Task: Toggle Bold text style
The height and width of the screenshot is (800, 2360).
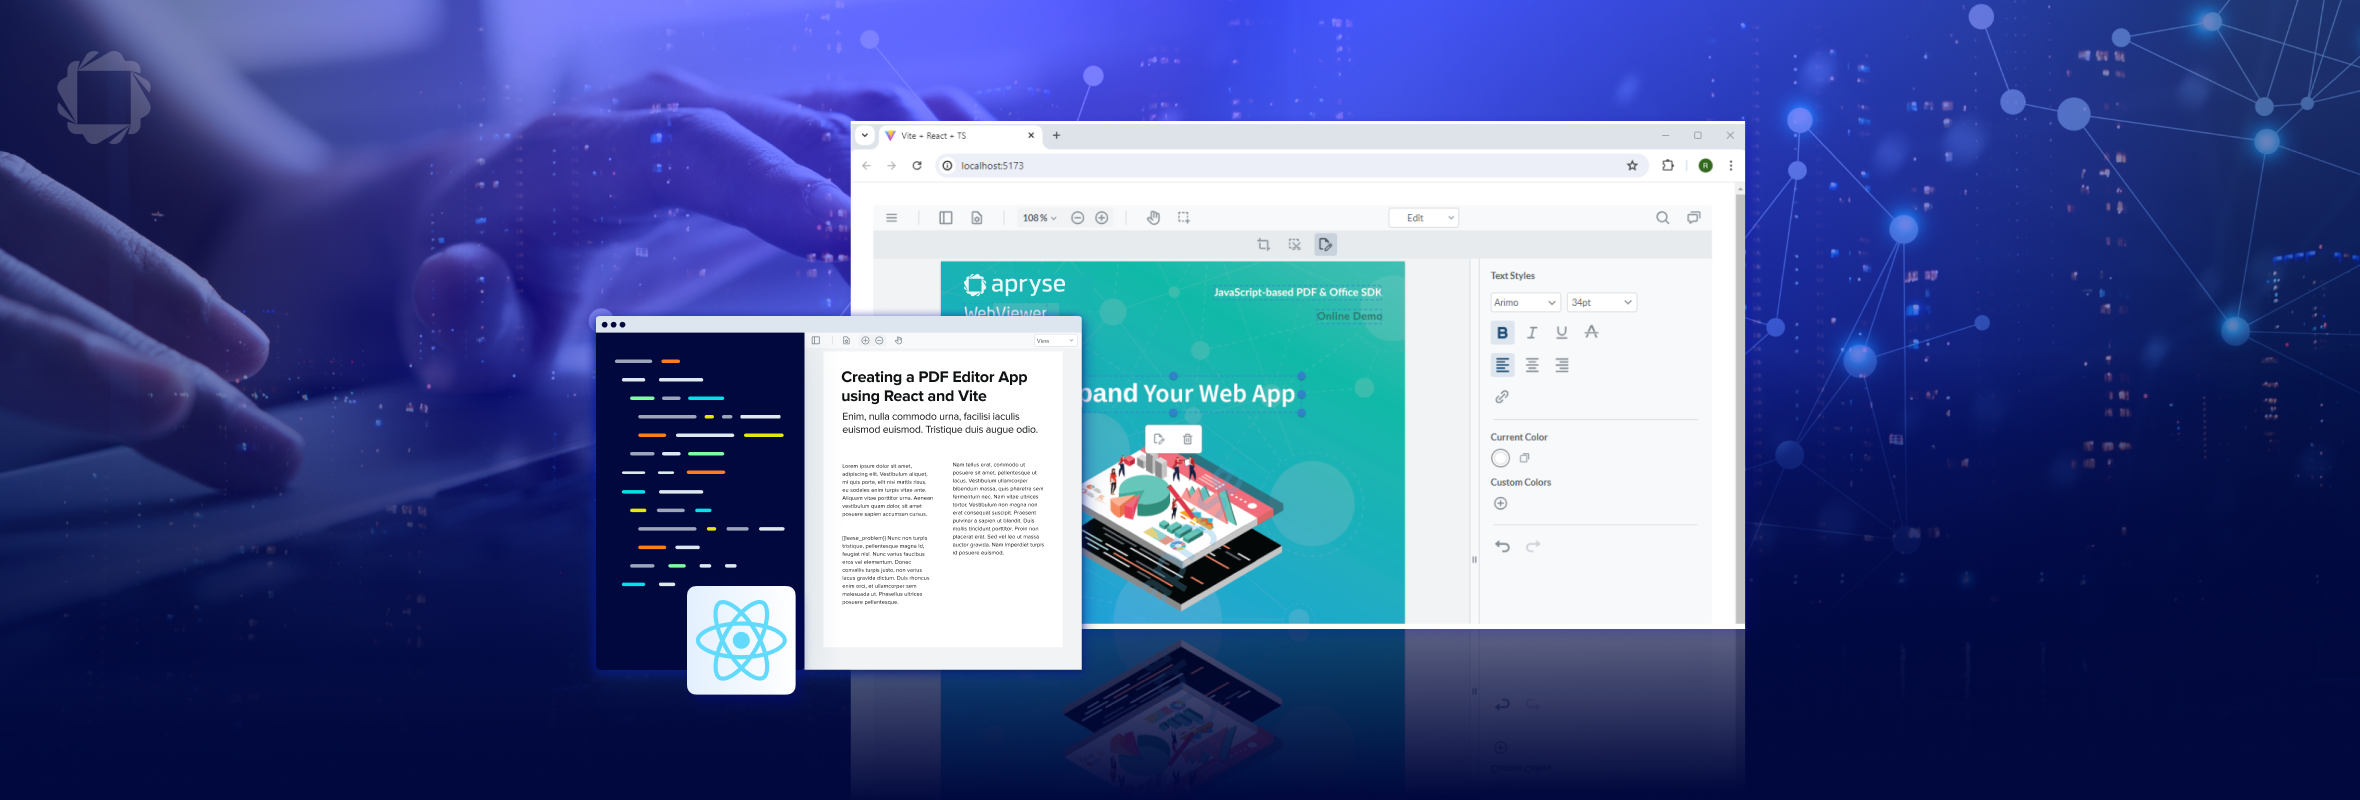Action: [1502, 333]
